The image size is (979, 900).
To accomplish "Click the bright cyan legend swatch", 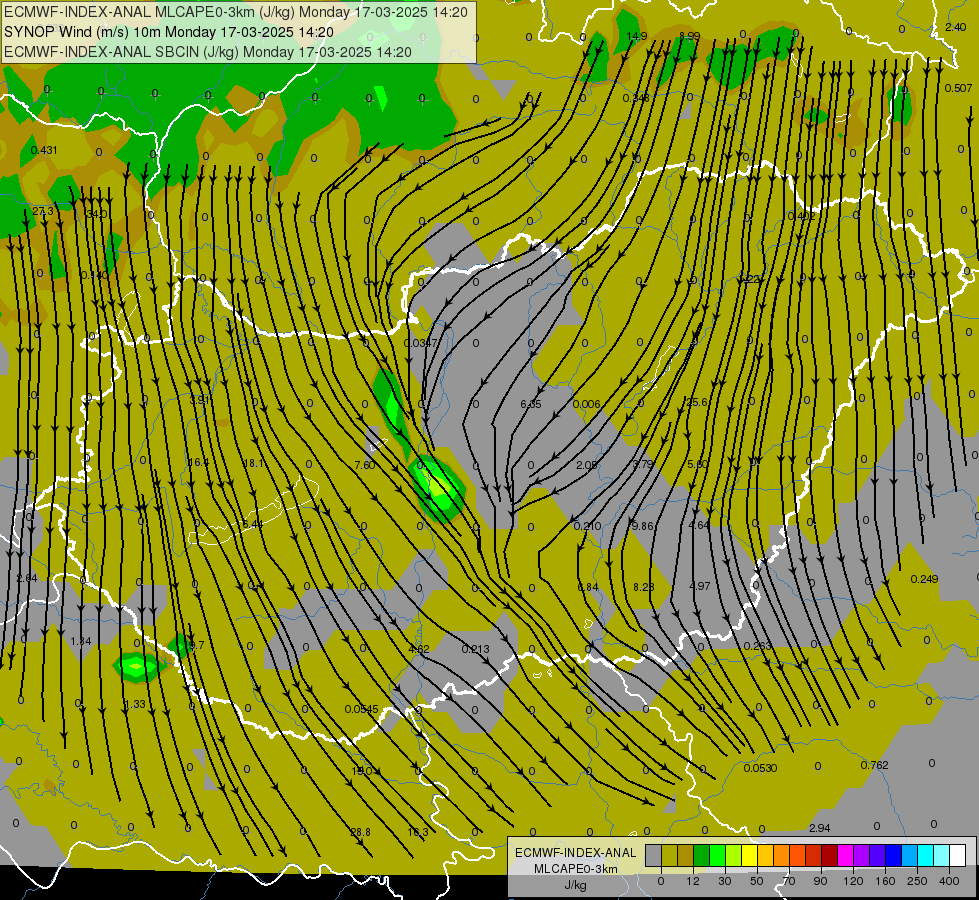I will (x=925, y=856).
